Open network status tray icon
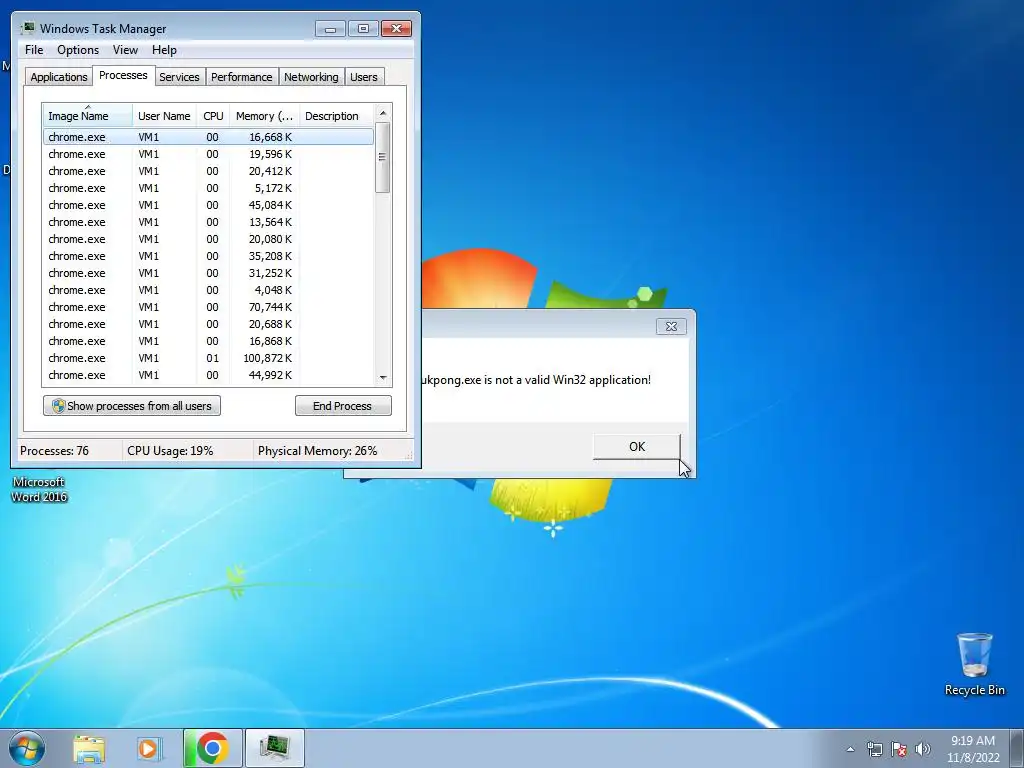The height and width of the screenshot is (768, 1024). (874, 749)
